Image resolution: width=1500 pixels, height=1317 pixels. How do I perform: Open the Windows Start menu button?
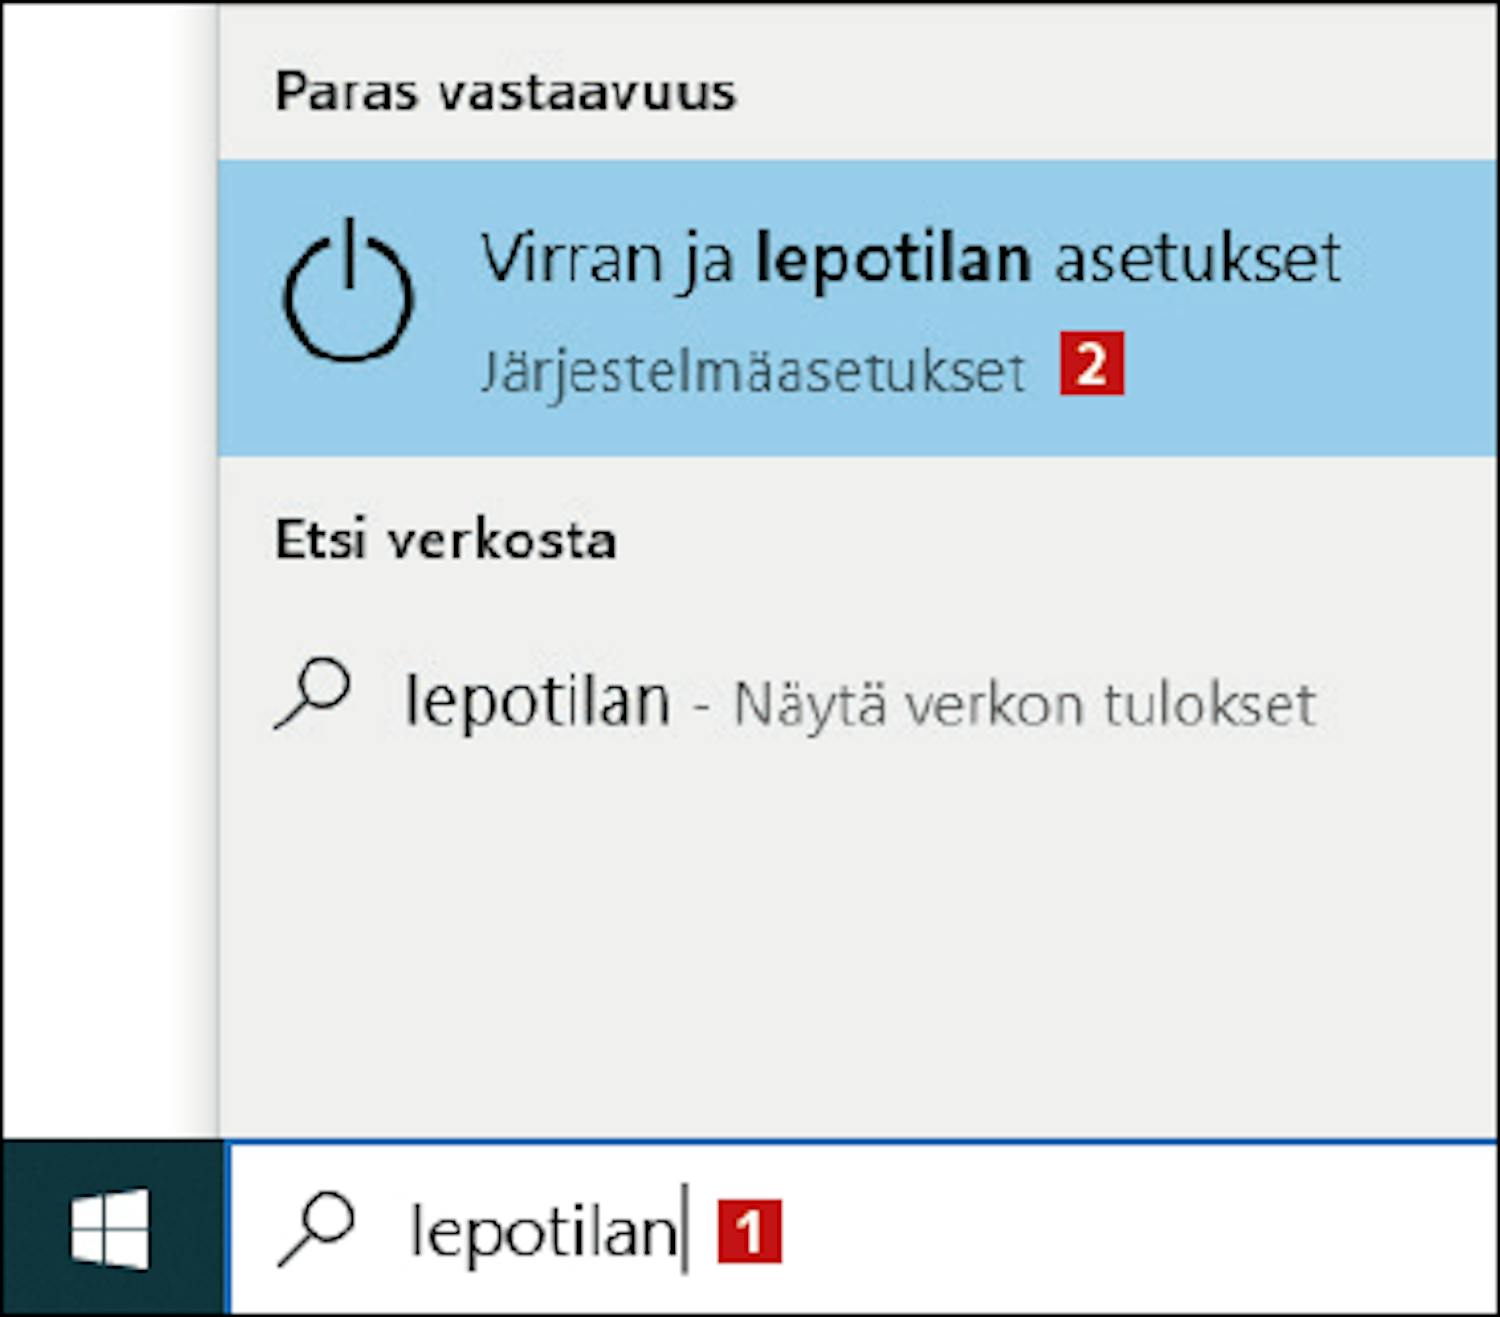(x=111, y=1228)
